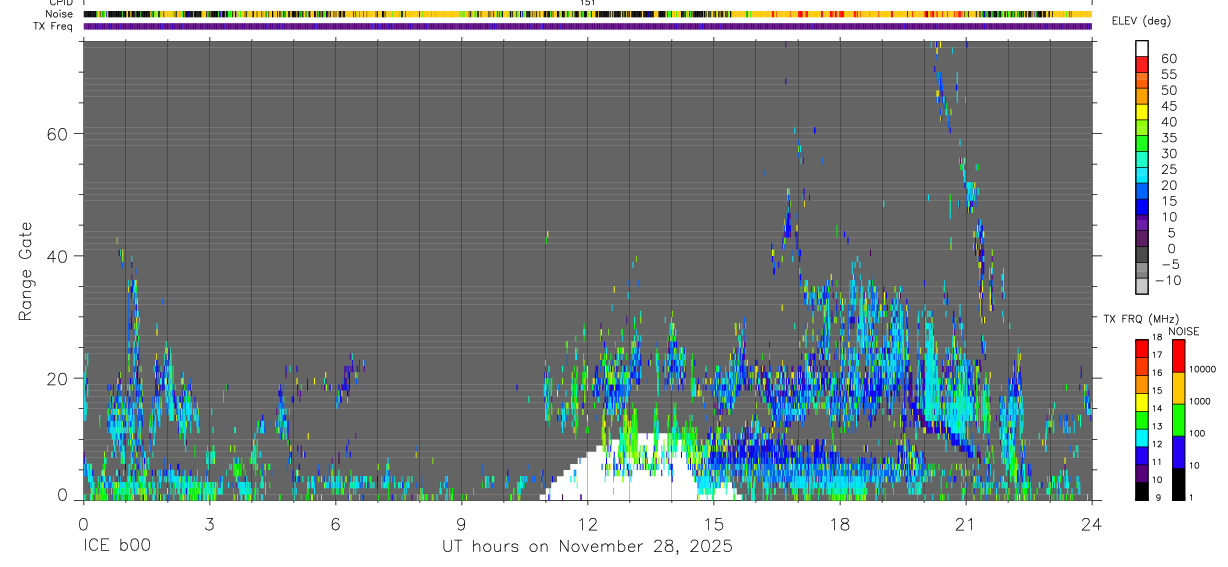Viewport: 1228px width, 567px height.
Task: Click the "11" label on the TX FRQ scale
Action: [1156, 462]
